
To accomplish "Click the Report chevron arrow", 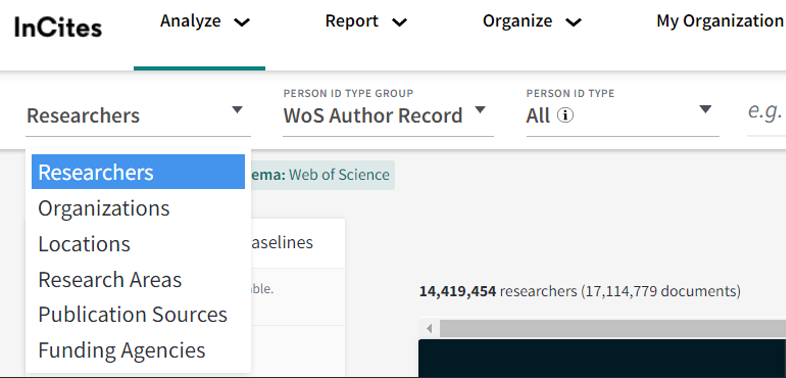I will point(399,23).
